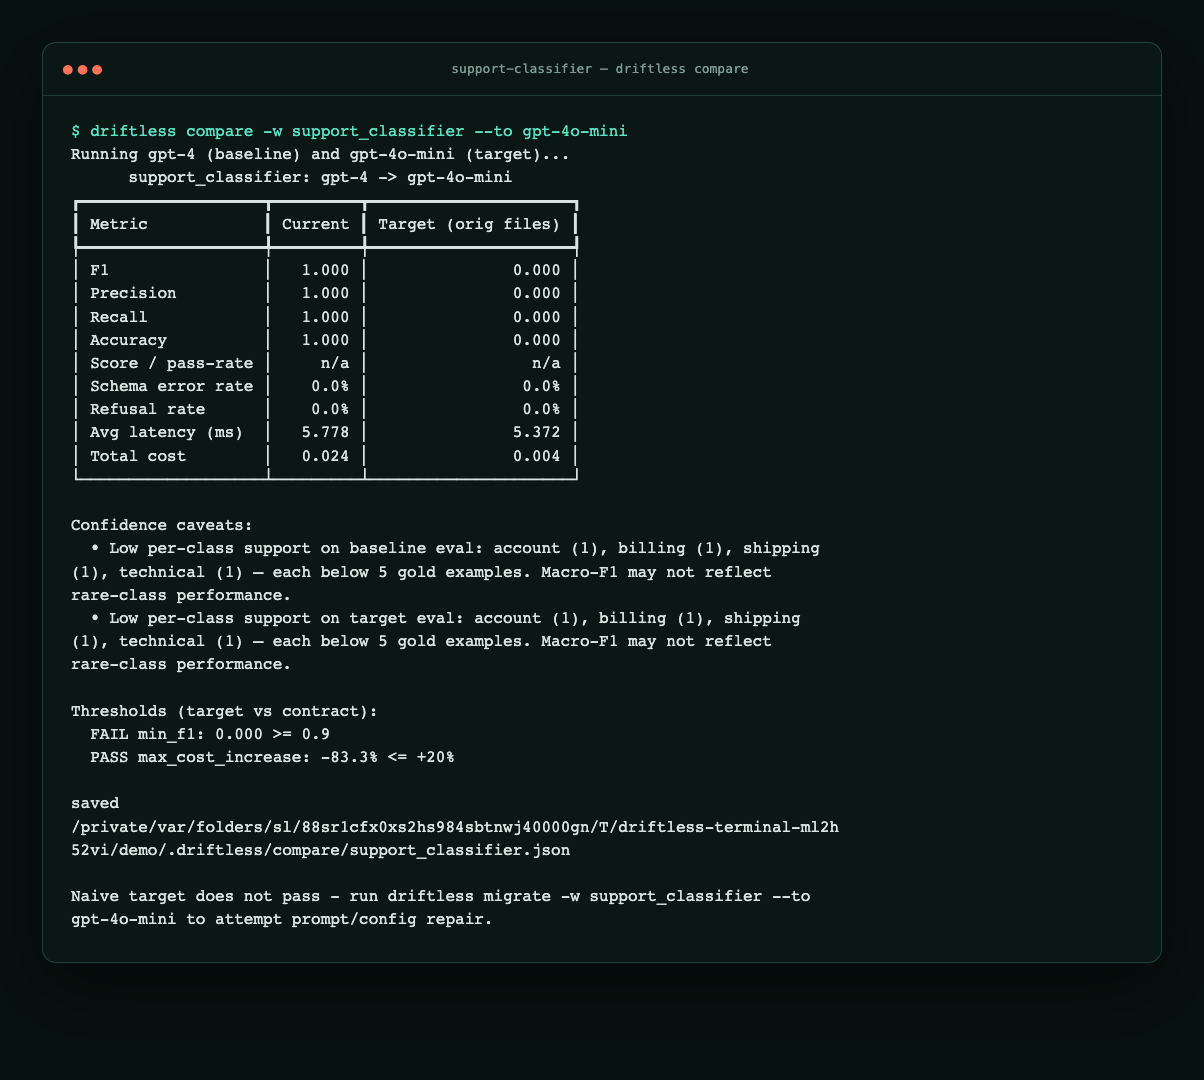This screenshot has width=1204, height=1080.
Task: Click the 'Current' column header
Action: [316, 224]
